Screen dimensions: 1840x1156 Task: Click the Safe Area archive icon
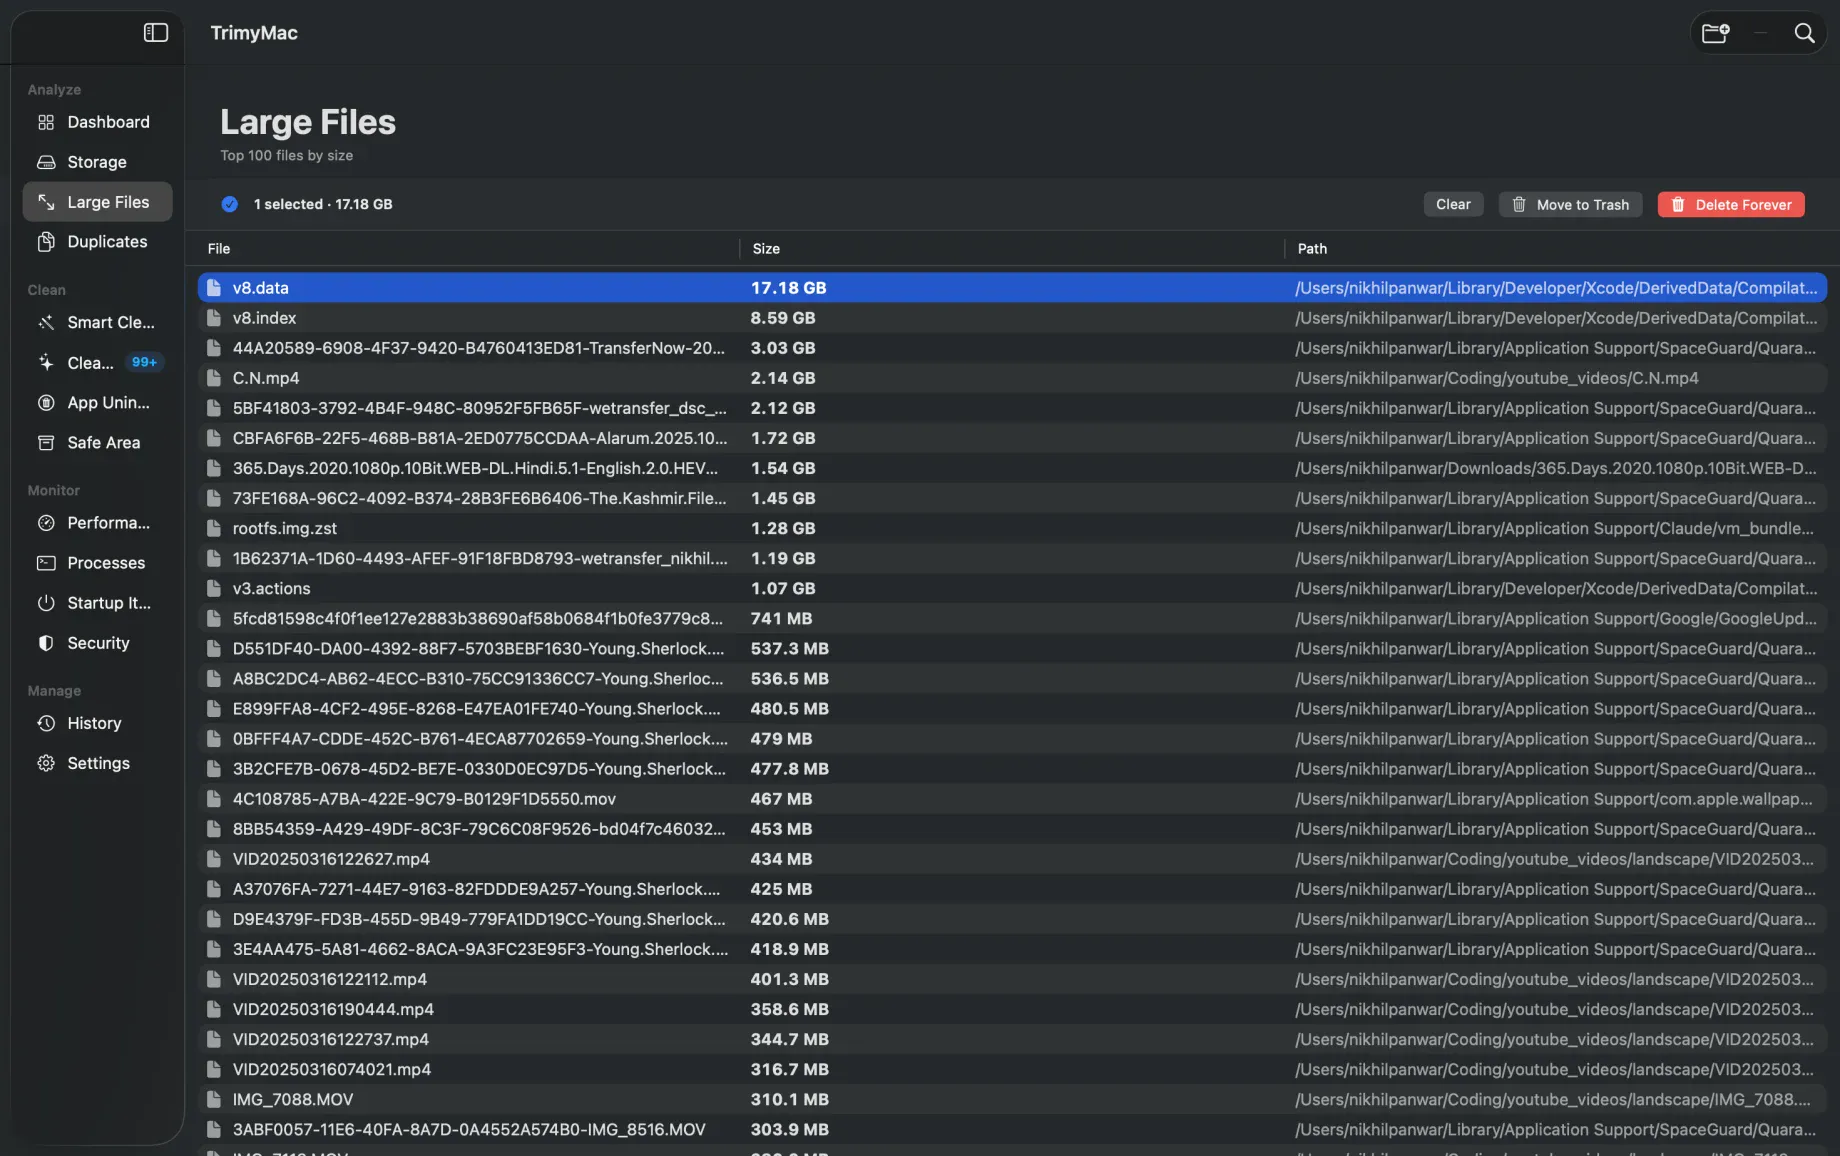46,442
